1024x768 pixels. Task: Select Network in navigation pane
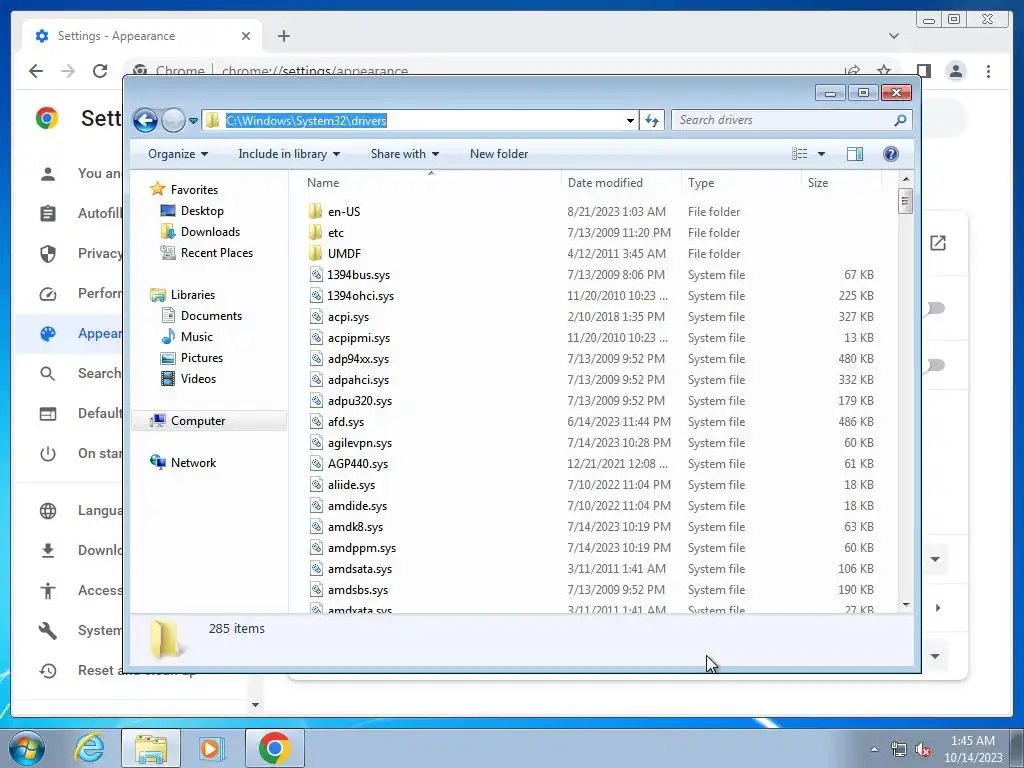coord(193,463)
